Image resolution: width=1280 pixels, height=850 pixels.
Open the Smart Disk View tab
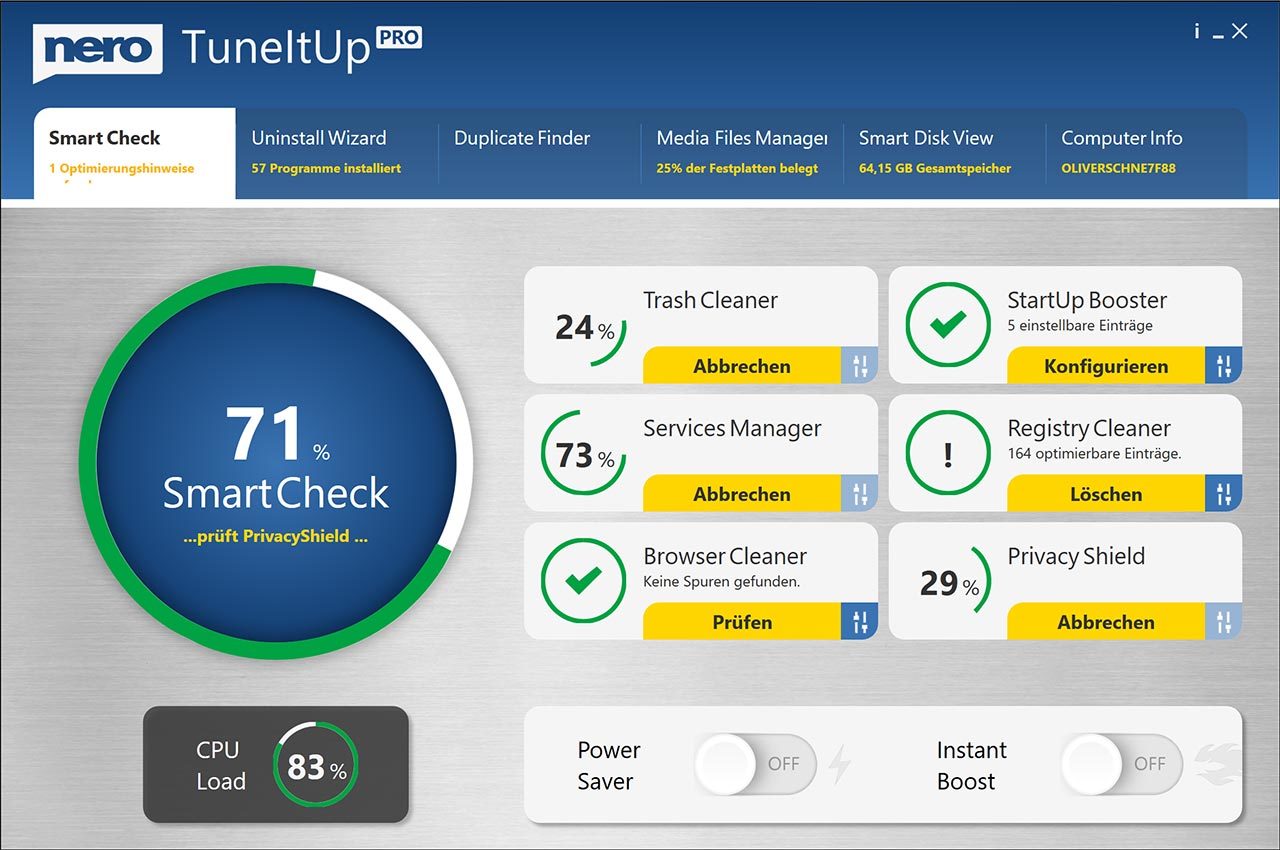(x=944, y=154)
